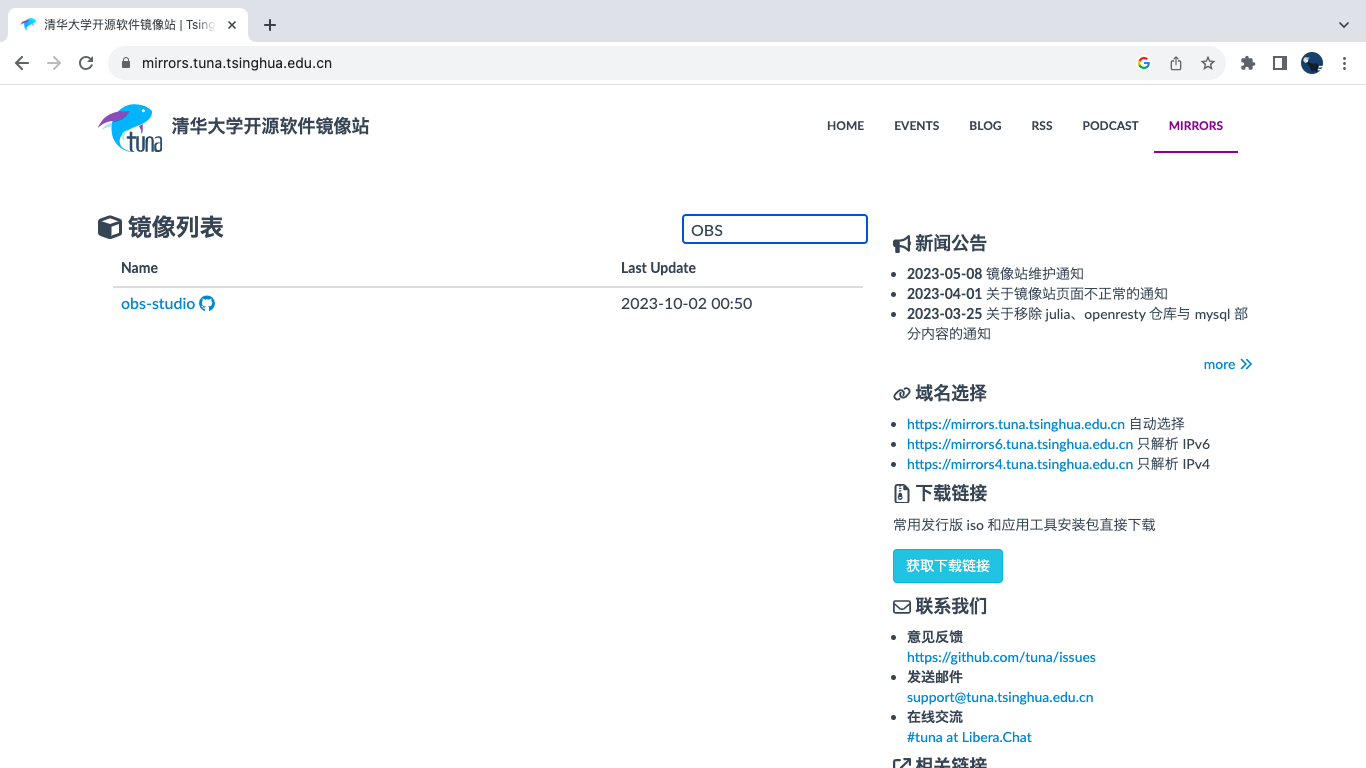Click the 获取下载链接 button
The image size is (1366, 768).
point(947,566)
